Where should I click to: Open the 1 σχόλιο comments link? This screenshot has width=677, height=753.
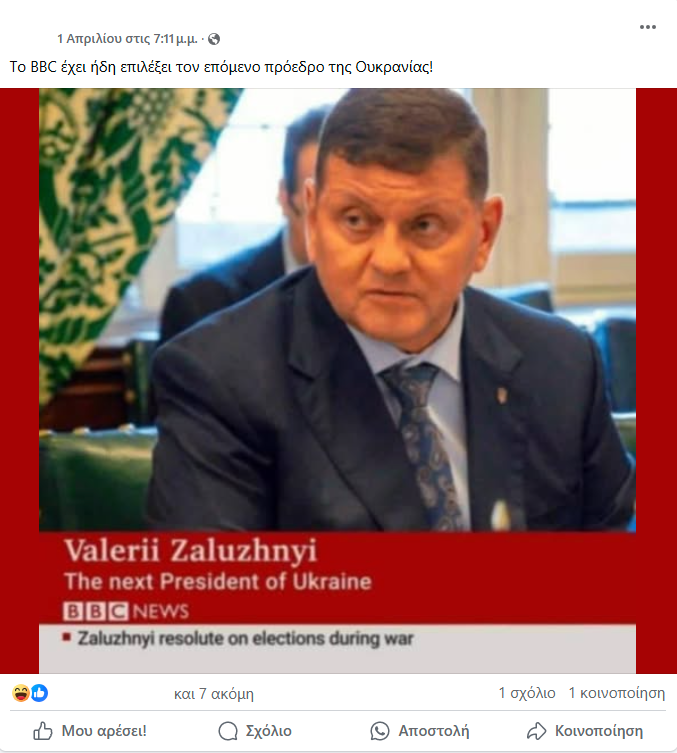[527, 693]
